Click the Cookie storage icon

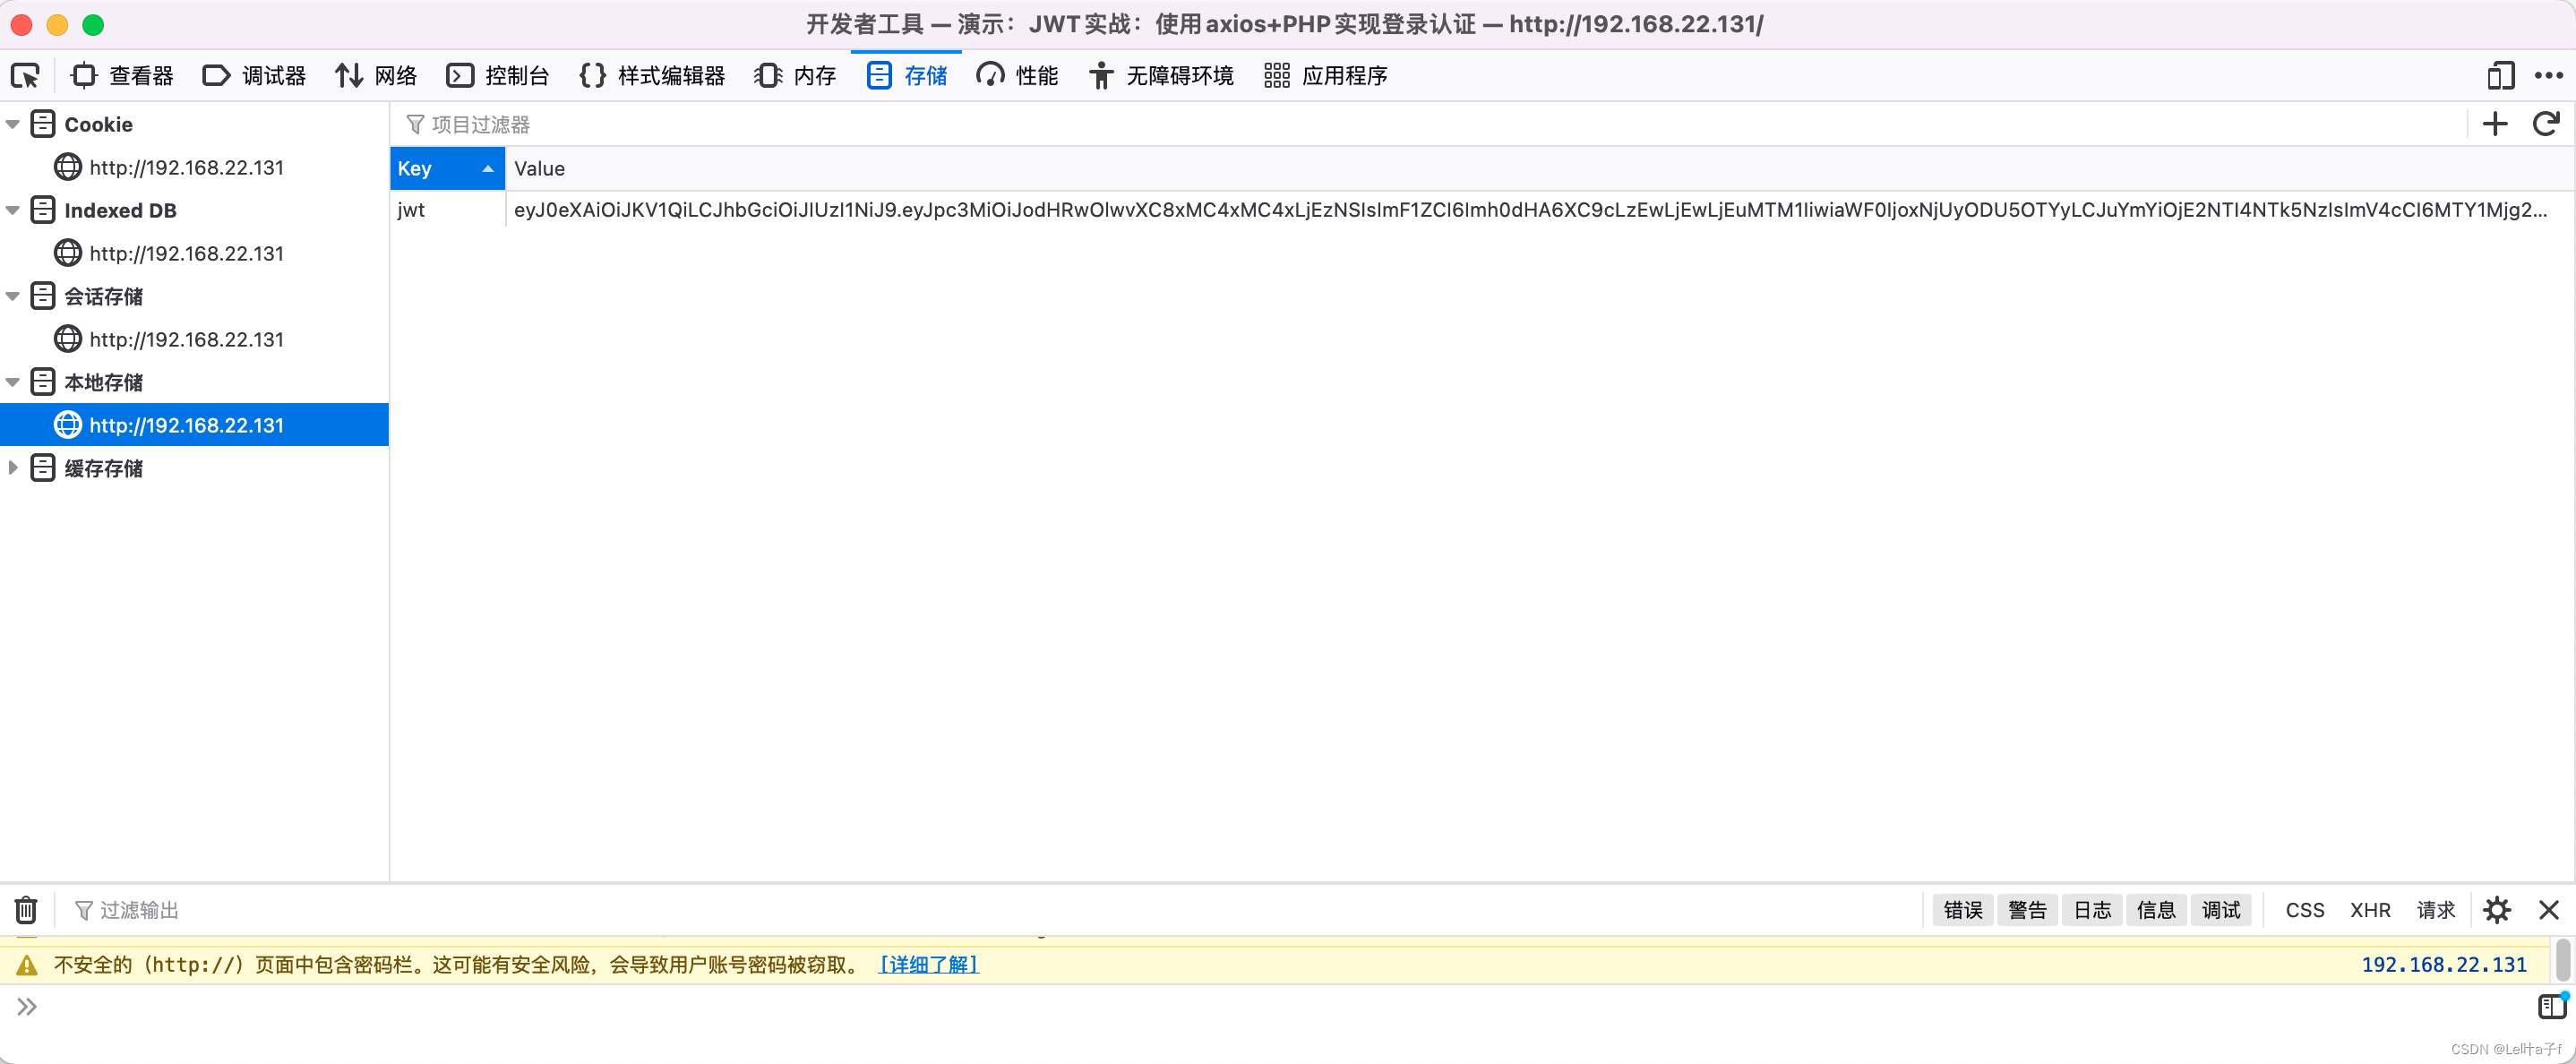click(43, 124)
